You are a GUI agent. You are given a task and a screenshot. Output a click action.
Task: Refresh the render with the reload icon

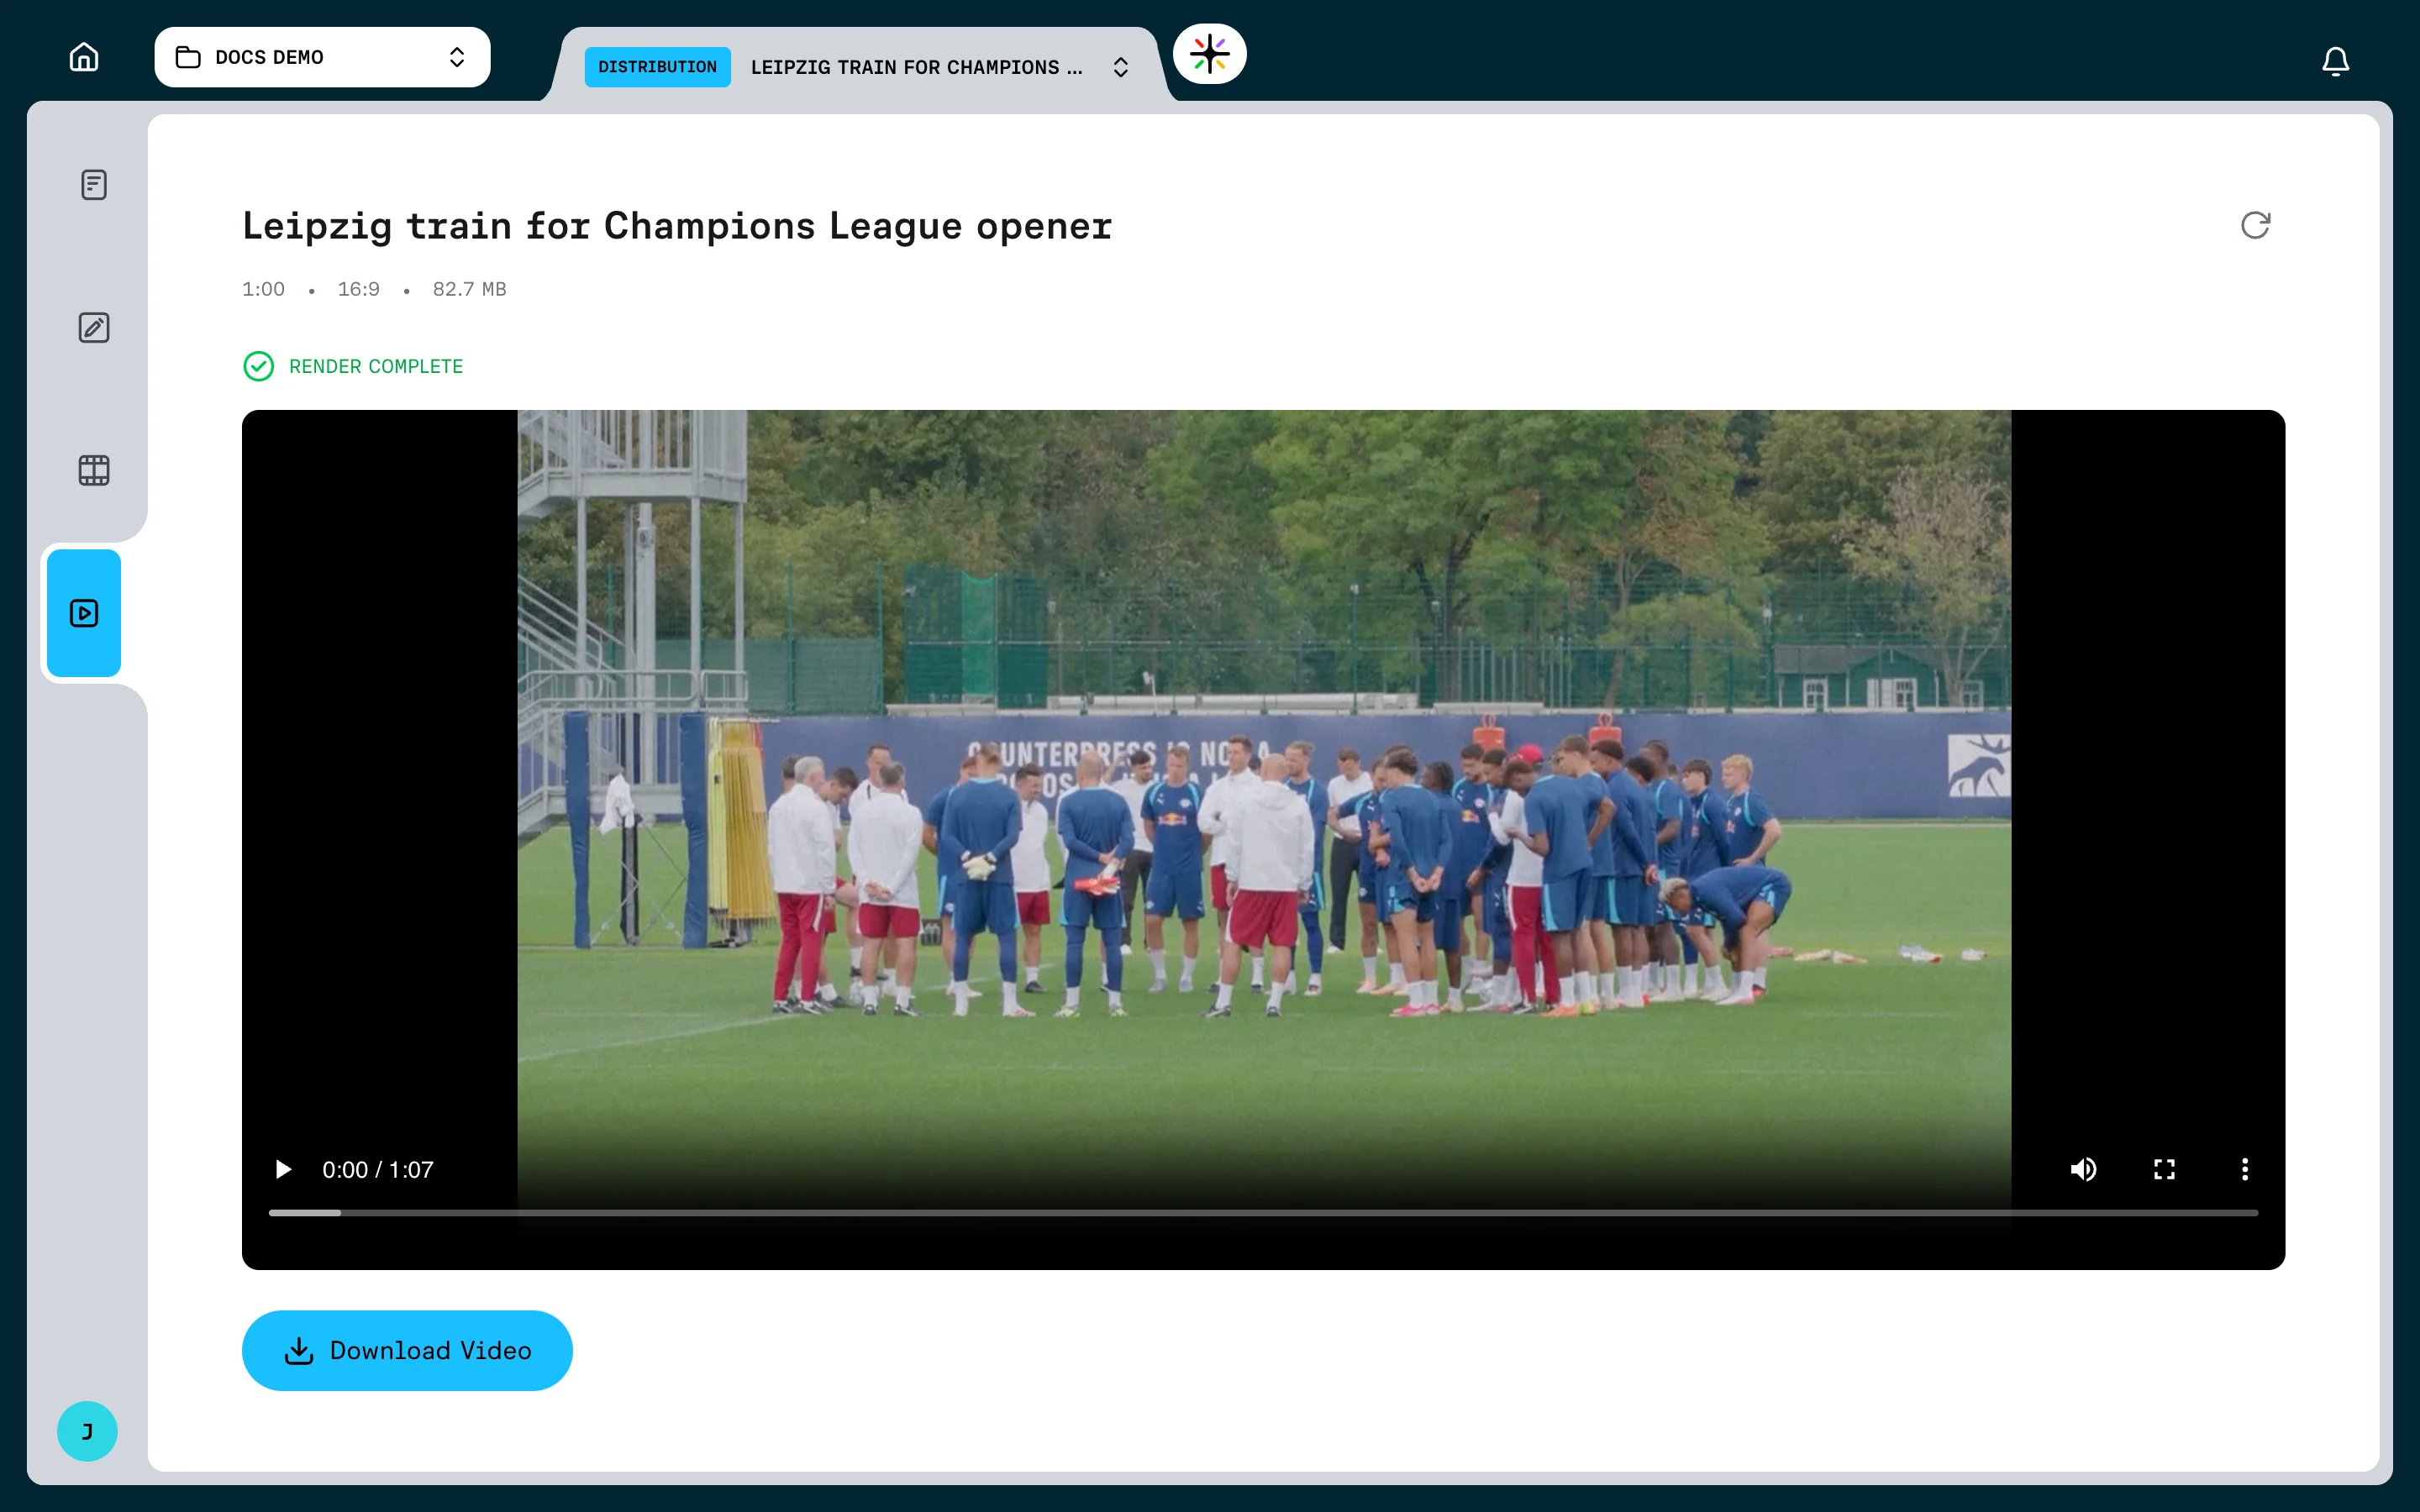(x=2255, y=225)
